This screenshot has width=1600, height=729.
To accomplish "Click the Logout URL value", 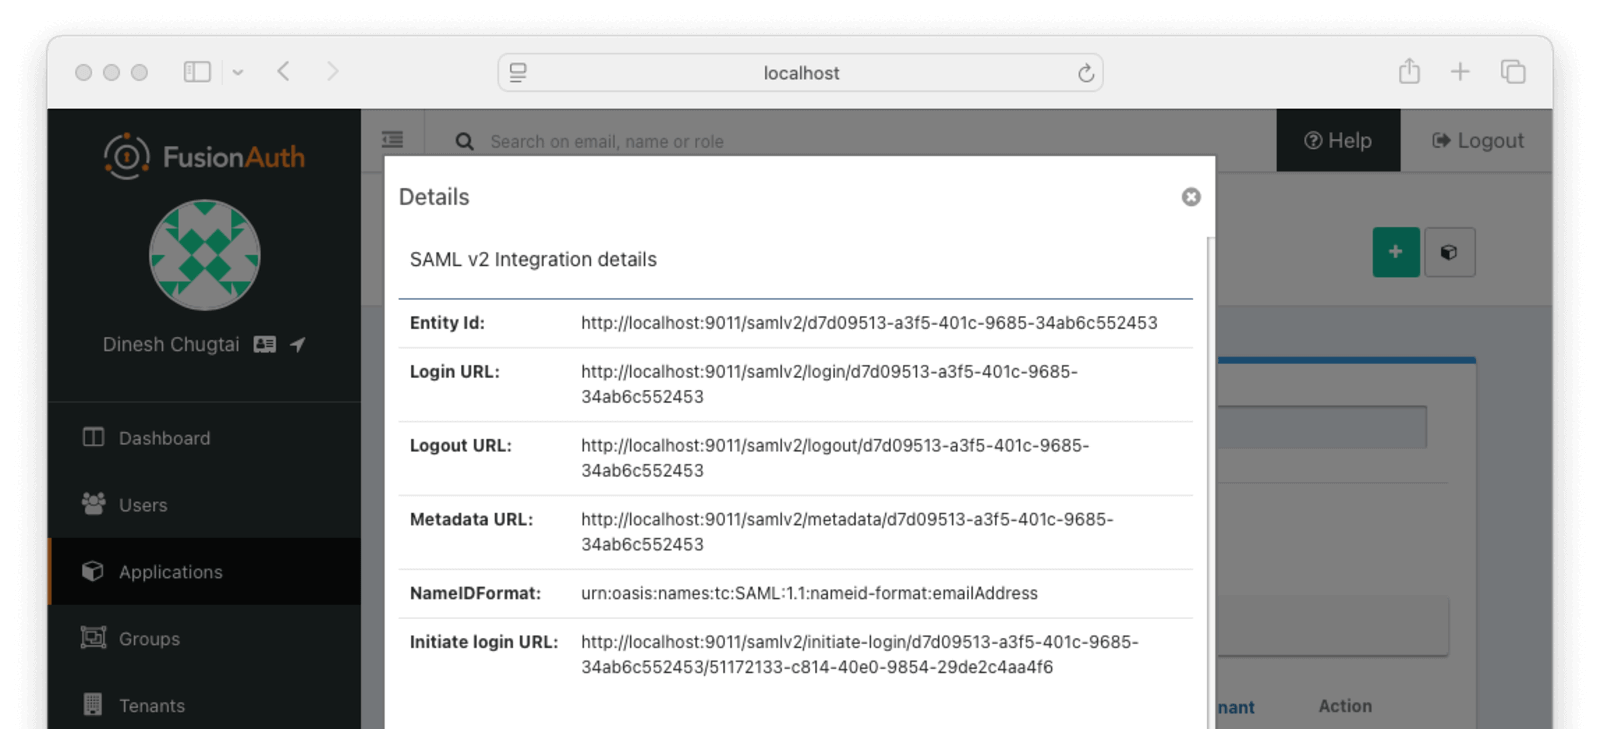I will [x=835, y=458].
